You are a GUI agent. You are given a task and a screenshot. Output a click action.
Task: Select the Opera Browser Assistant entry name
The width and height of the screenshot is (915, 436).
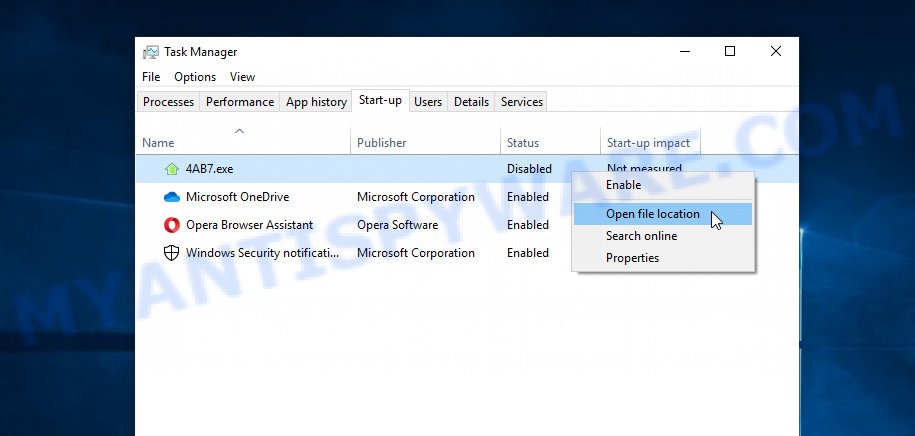click(x=249, y=225)
